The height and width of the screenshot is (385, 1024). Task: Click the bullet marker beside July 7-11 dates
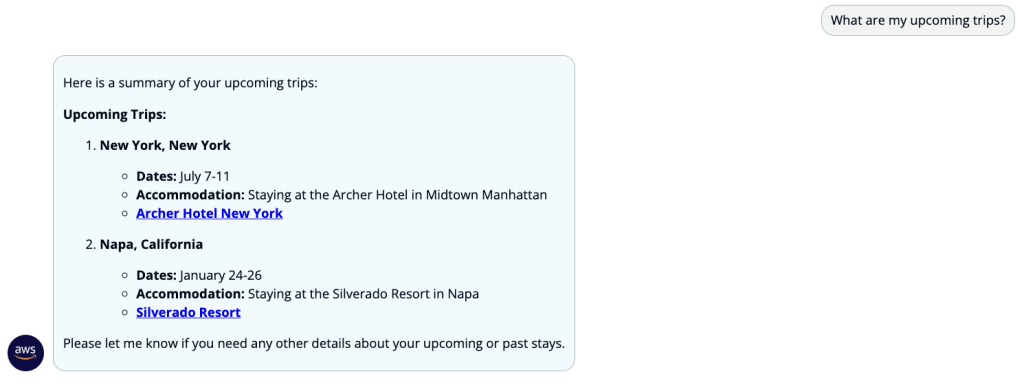coord(125,177)
